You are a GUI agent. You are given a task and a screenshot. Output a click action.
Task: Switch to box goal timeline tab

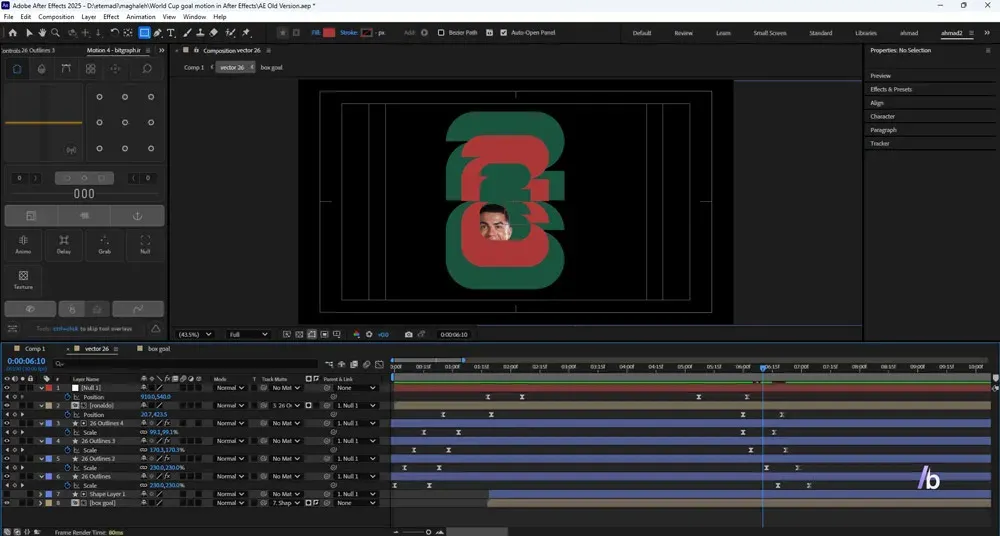pos(159,349)
